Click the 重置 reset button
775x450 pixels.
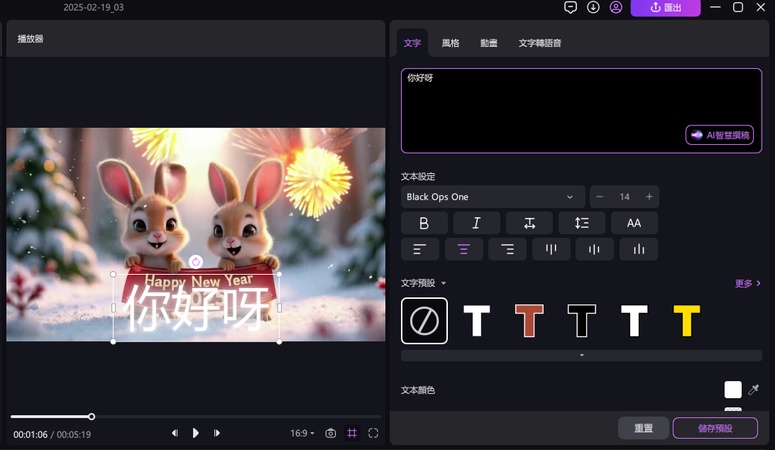click(644, 428)
